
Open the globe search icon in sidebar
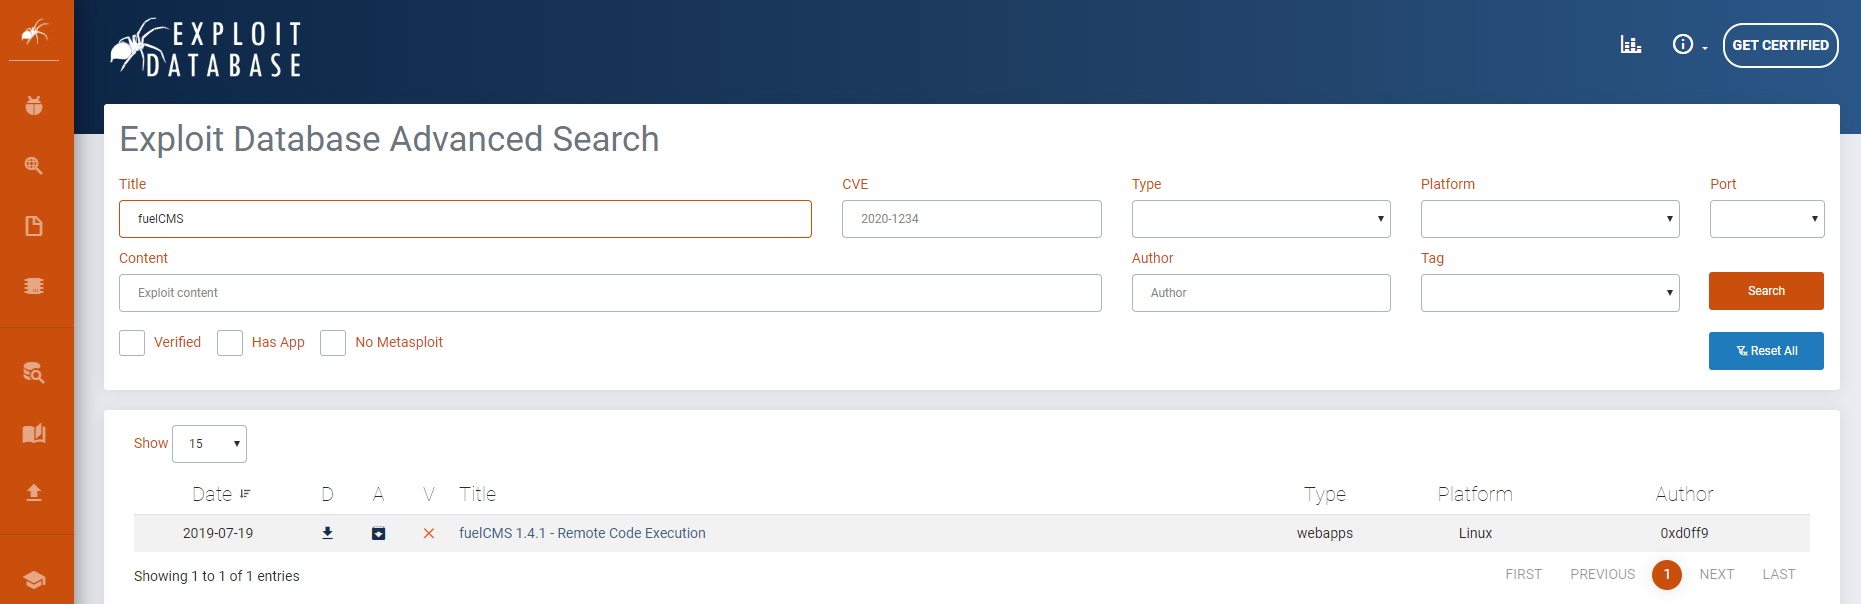click(x=34, y=166)
